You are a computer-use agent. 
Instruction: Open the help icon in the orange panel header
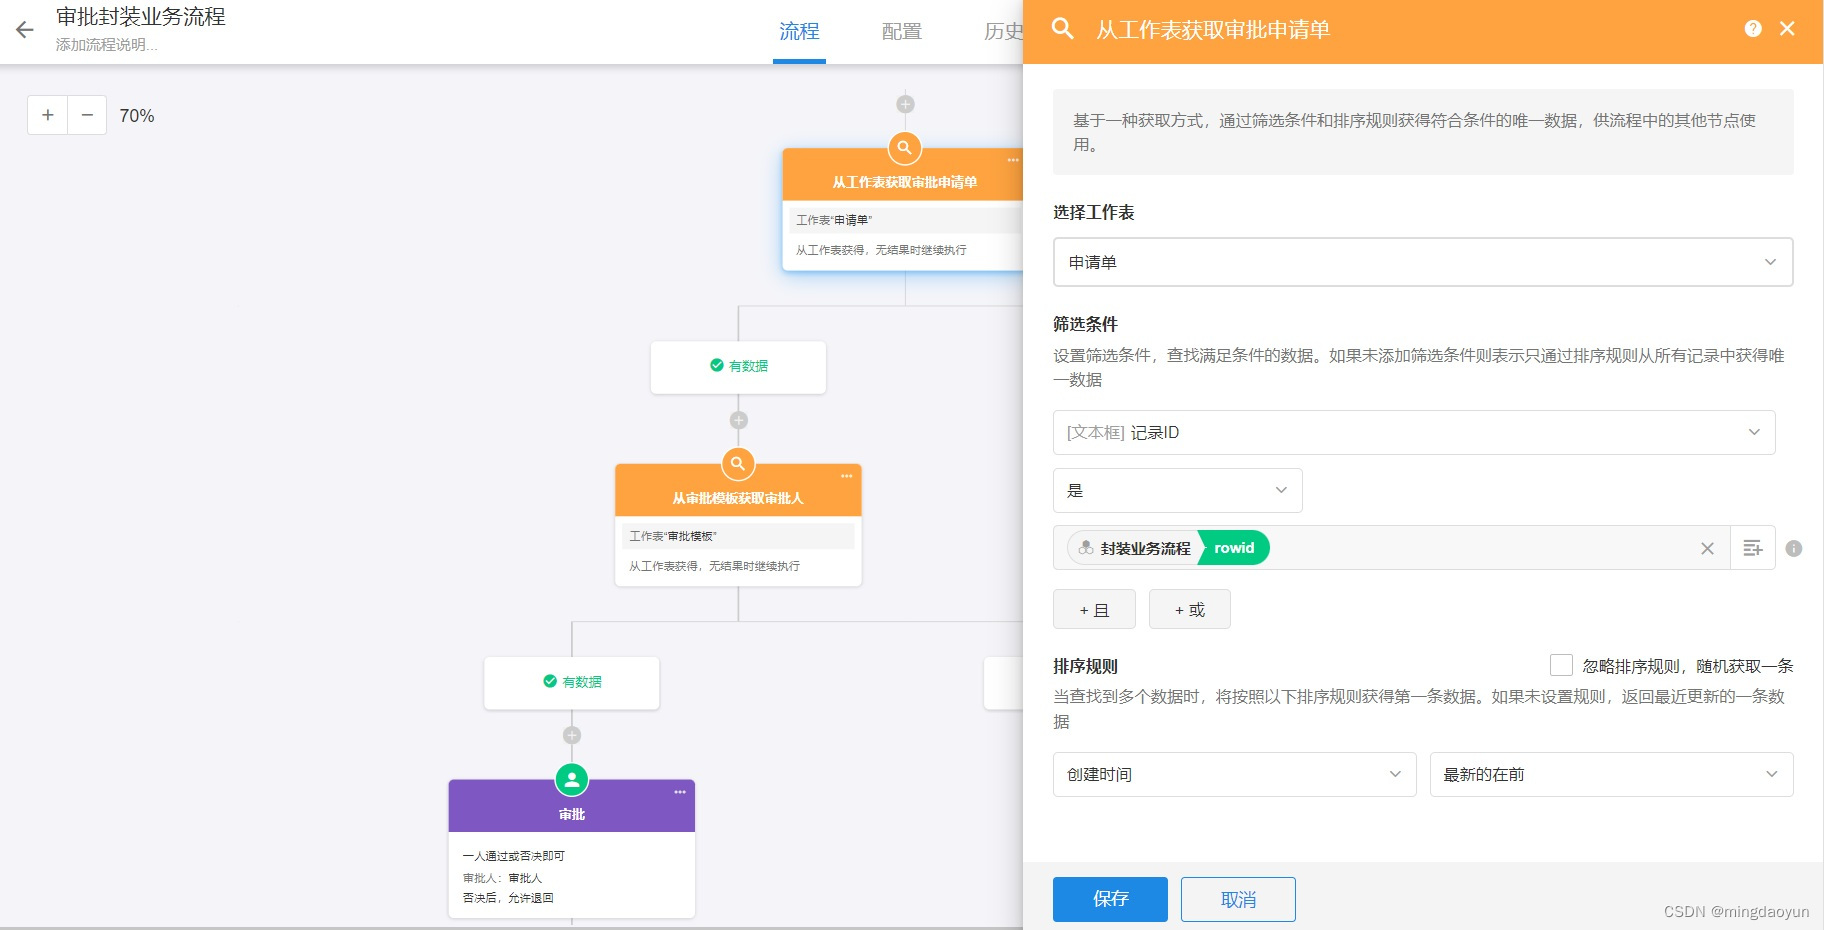1753,29
